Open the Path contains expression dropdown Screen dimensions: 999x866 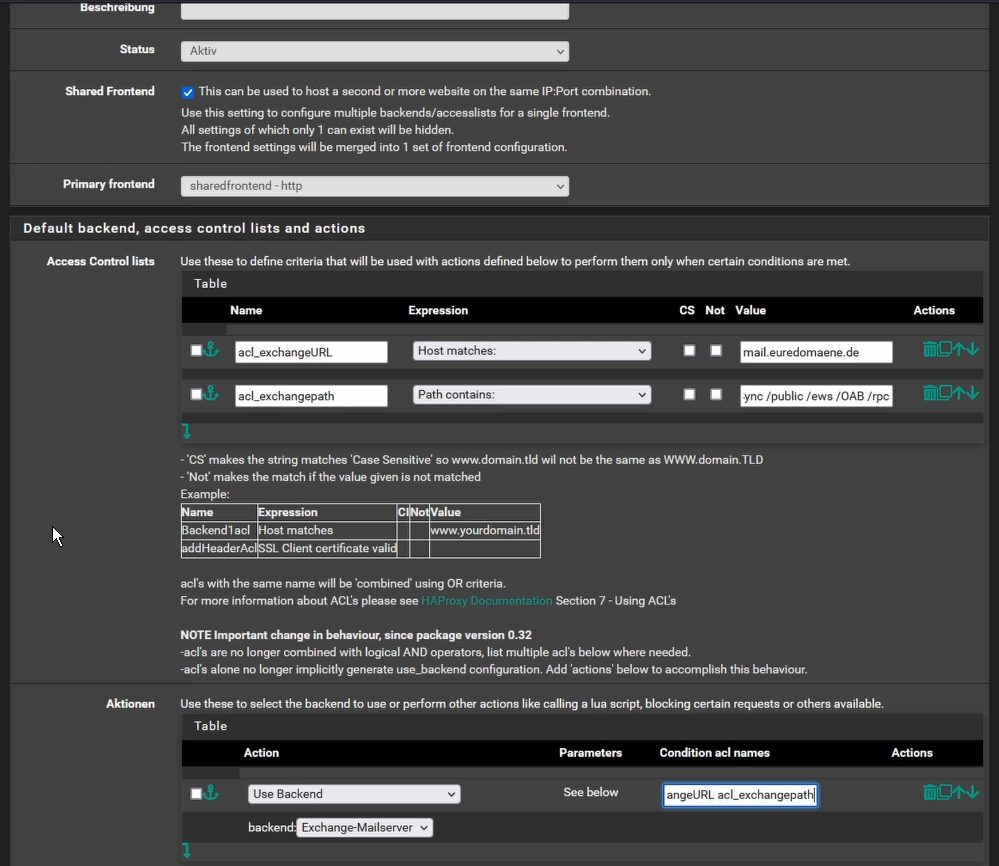pyautogui.click(x=532, y=395)
